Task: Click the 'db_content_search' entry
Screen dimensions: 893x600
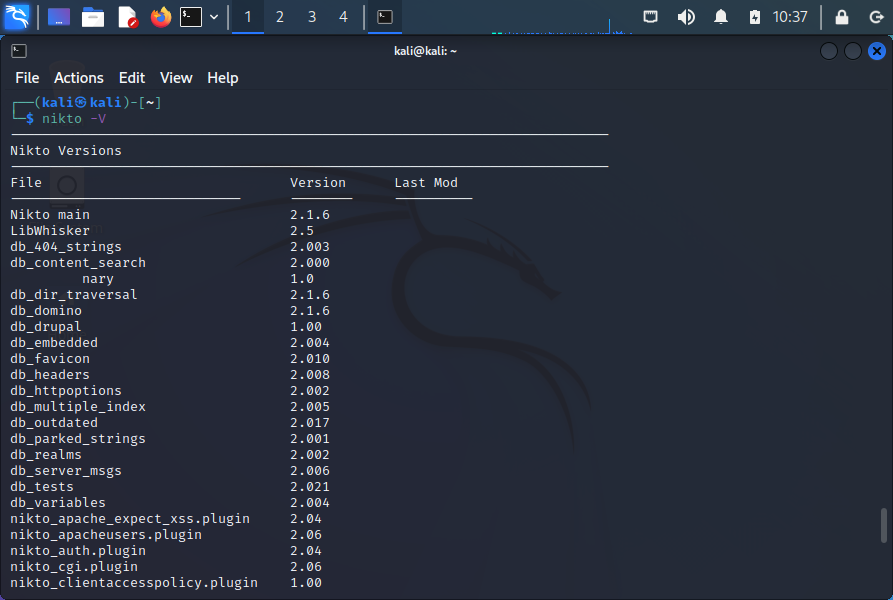Action: pyautogui.click(x=78, y=262)
